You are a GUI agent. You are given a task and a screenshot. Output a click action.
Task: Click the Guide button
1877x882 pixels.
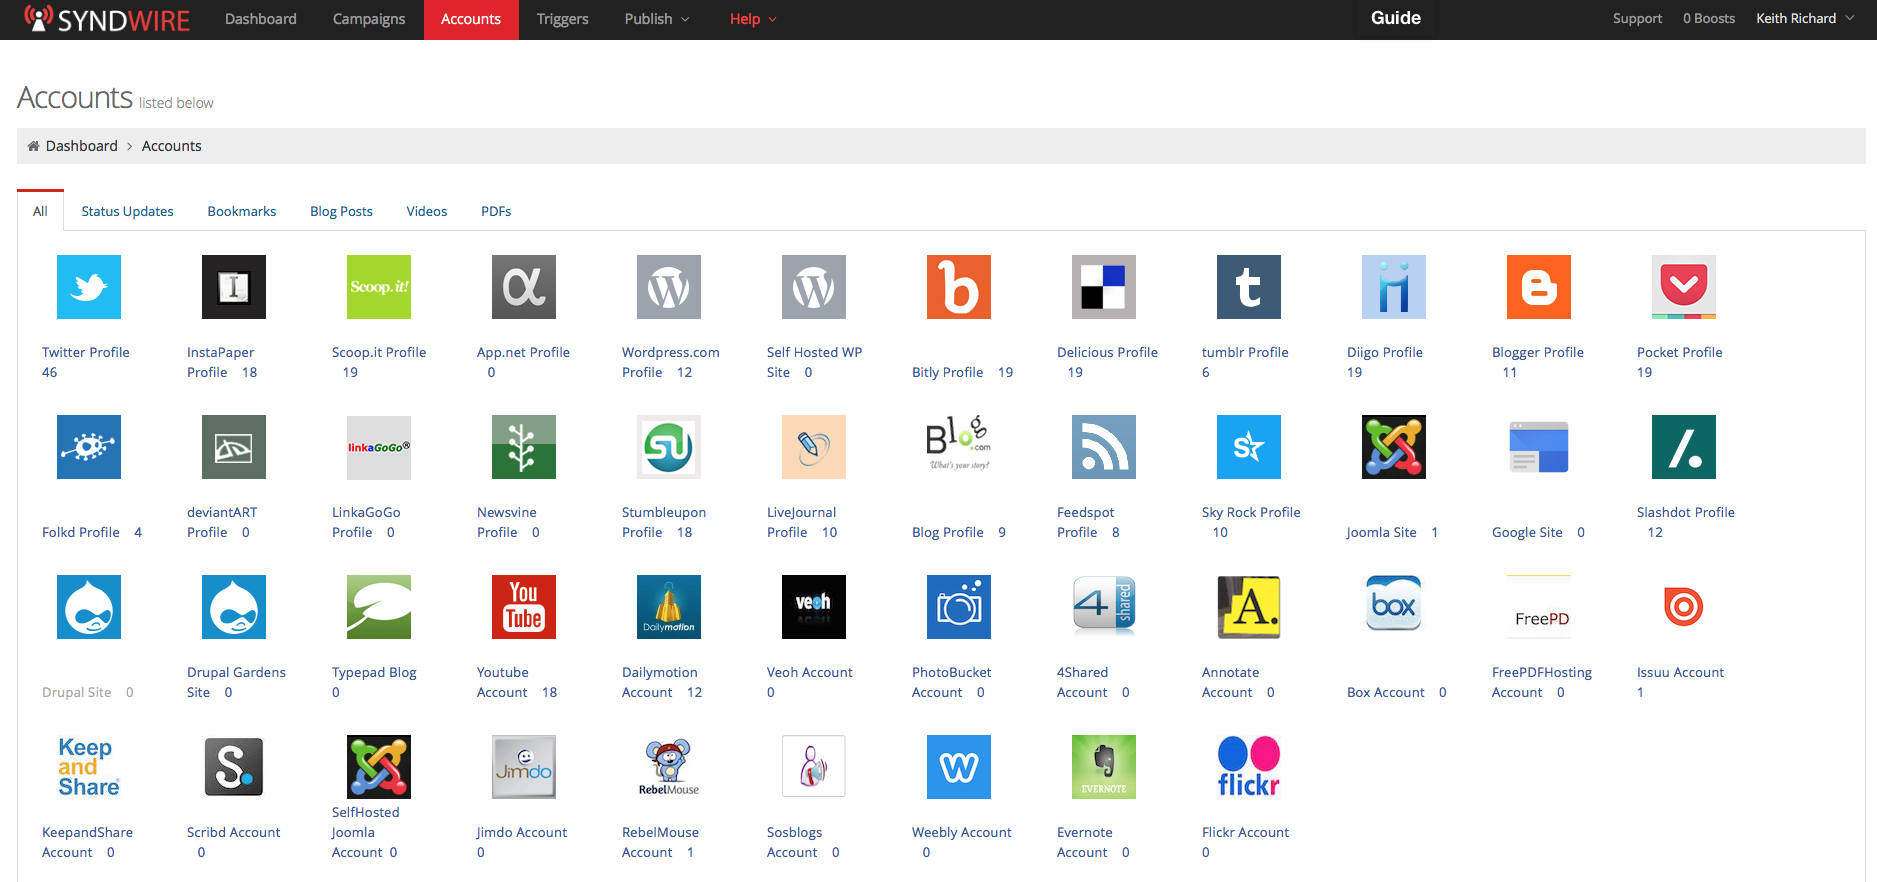click(x=1396, y=18)
